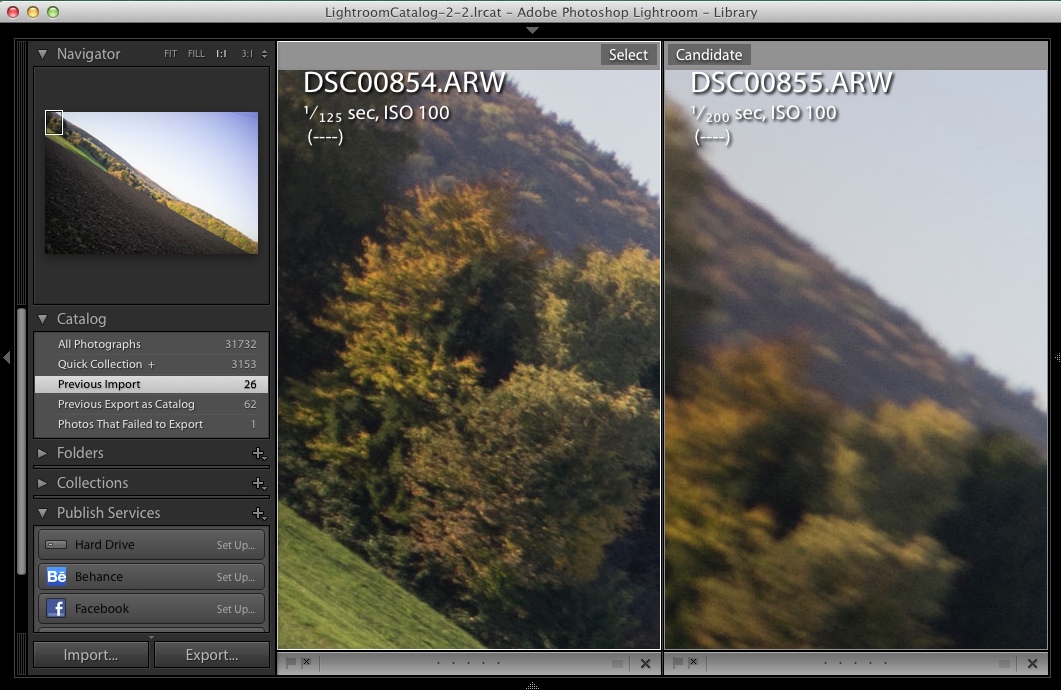The width and height of the screenshot is (1061, 690).
Task: Select All Photographs in Catalog
Action: [x=152, y=344]
